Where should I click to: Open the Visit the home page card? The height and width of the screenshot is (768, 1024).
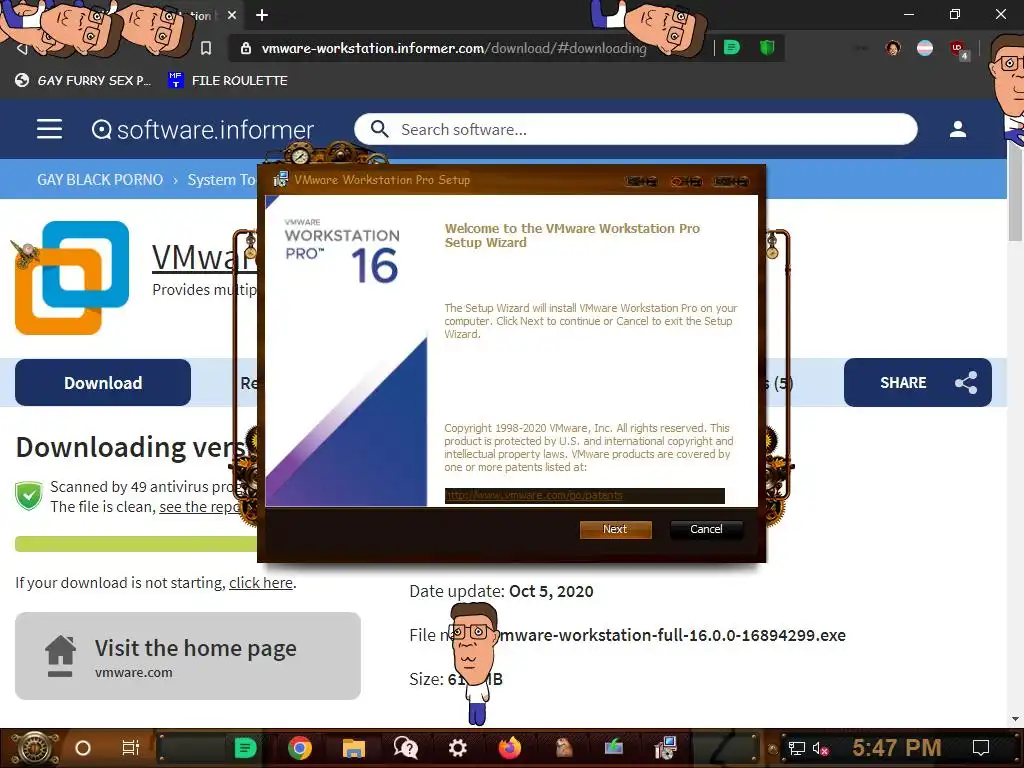click(188, 656)
